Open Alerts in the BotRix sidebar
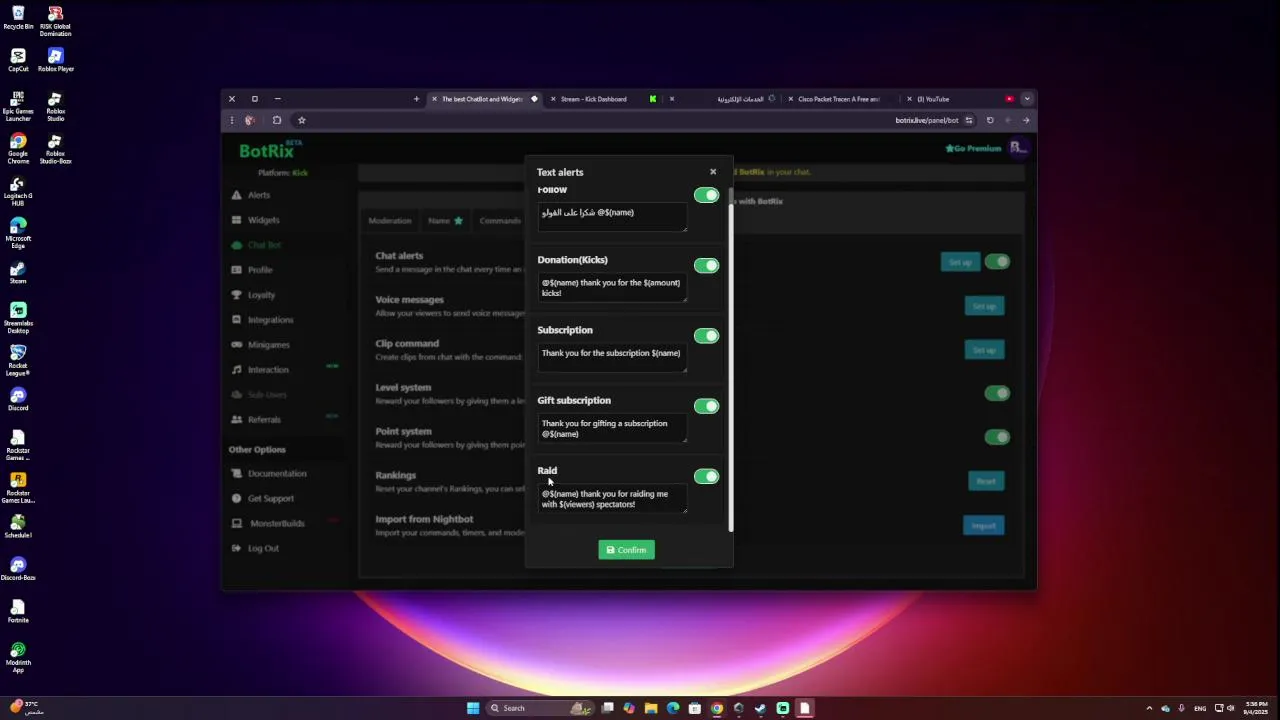The width and height of the screenshot is (1280, 720). point(251,195)
